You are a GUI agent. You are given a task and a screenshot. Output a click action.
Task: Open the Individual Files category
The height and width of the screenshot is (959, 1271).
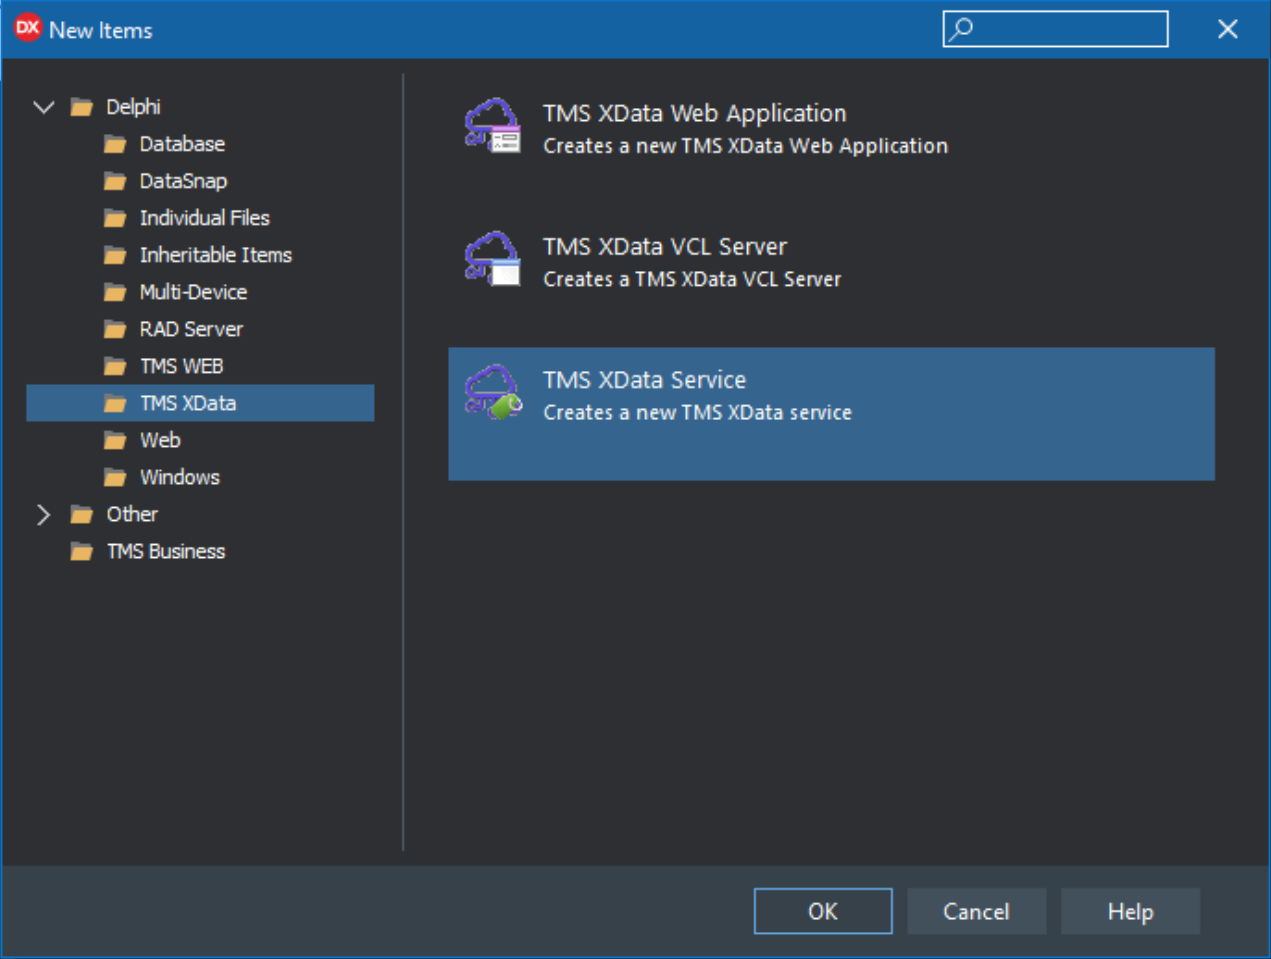click(204, 218)
